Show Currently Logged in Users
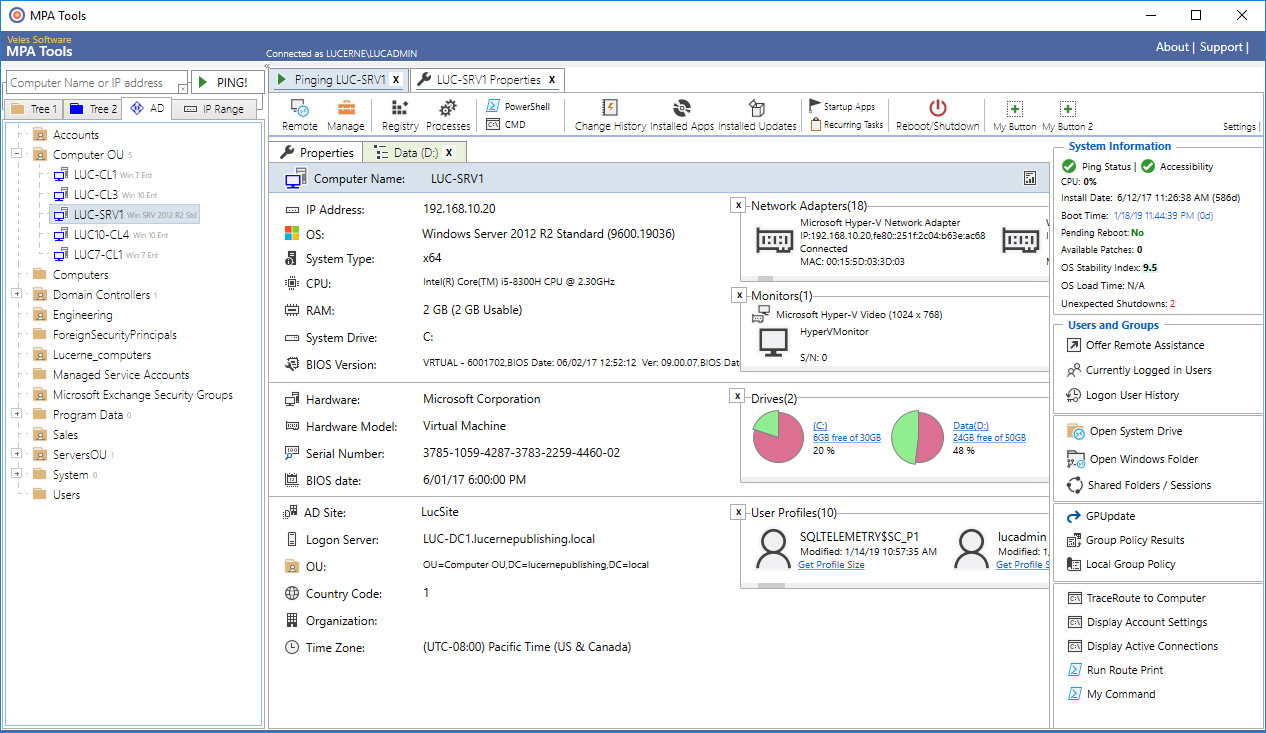Image resolution: width=1266 pixels, height=733 pixels. pyautogui.click(x=1139, y=370)
